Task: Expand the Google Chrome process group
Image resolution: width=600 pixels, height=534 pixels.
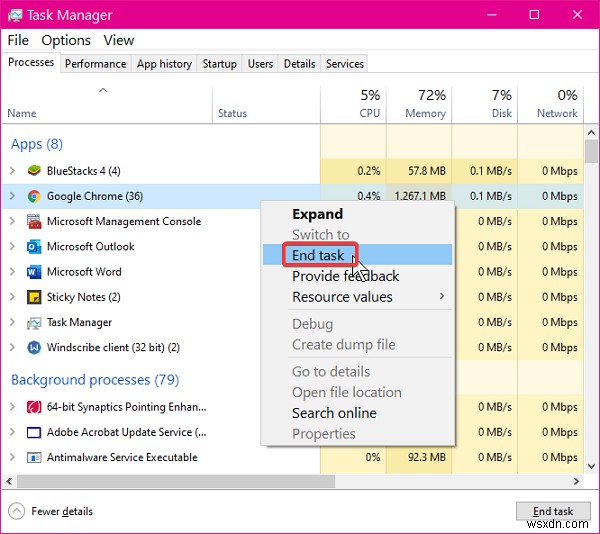Action: coord(12,196)
